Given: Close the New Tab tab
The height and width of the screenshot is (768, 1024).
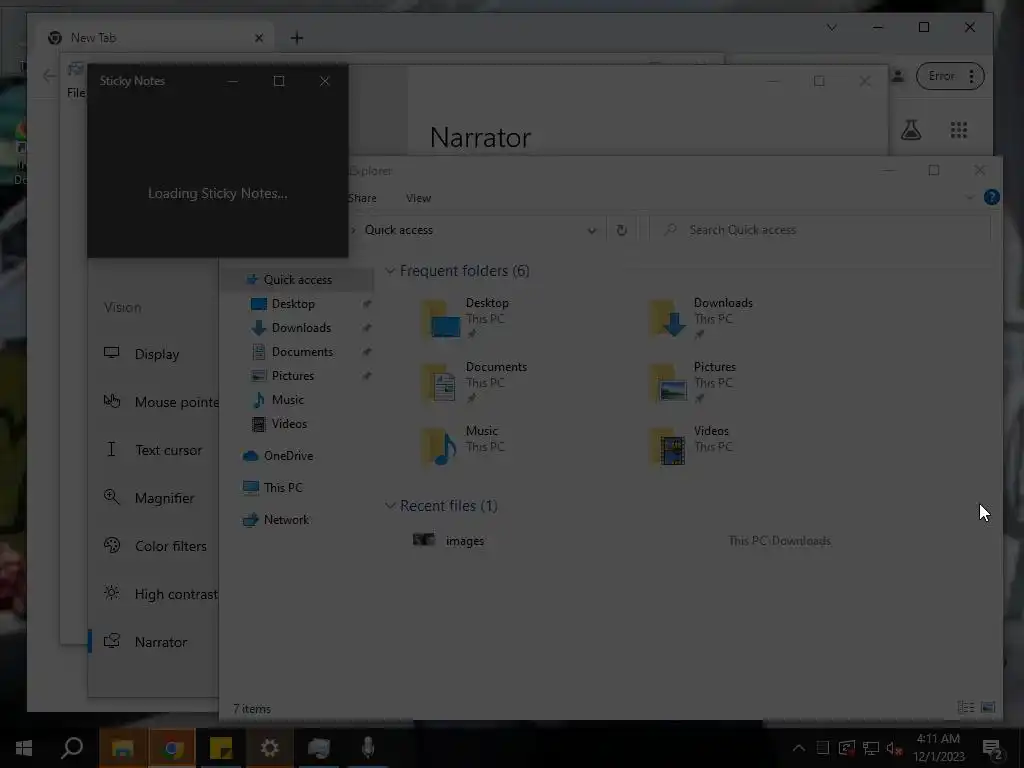Looking at the screenshot, I should [259, 38].
